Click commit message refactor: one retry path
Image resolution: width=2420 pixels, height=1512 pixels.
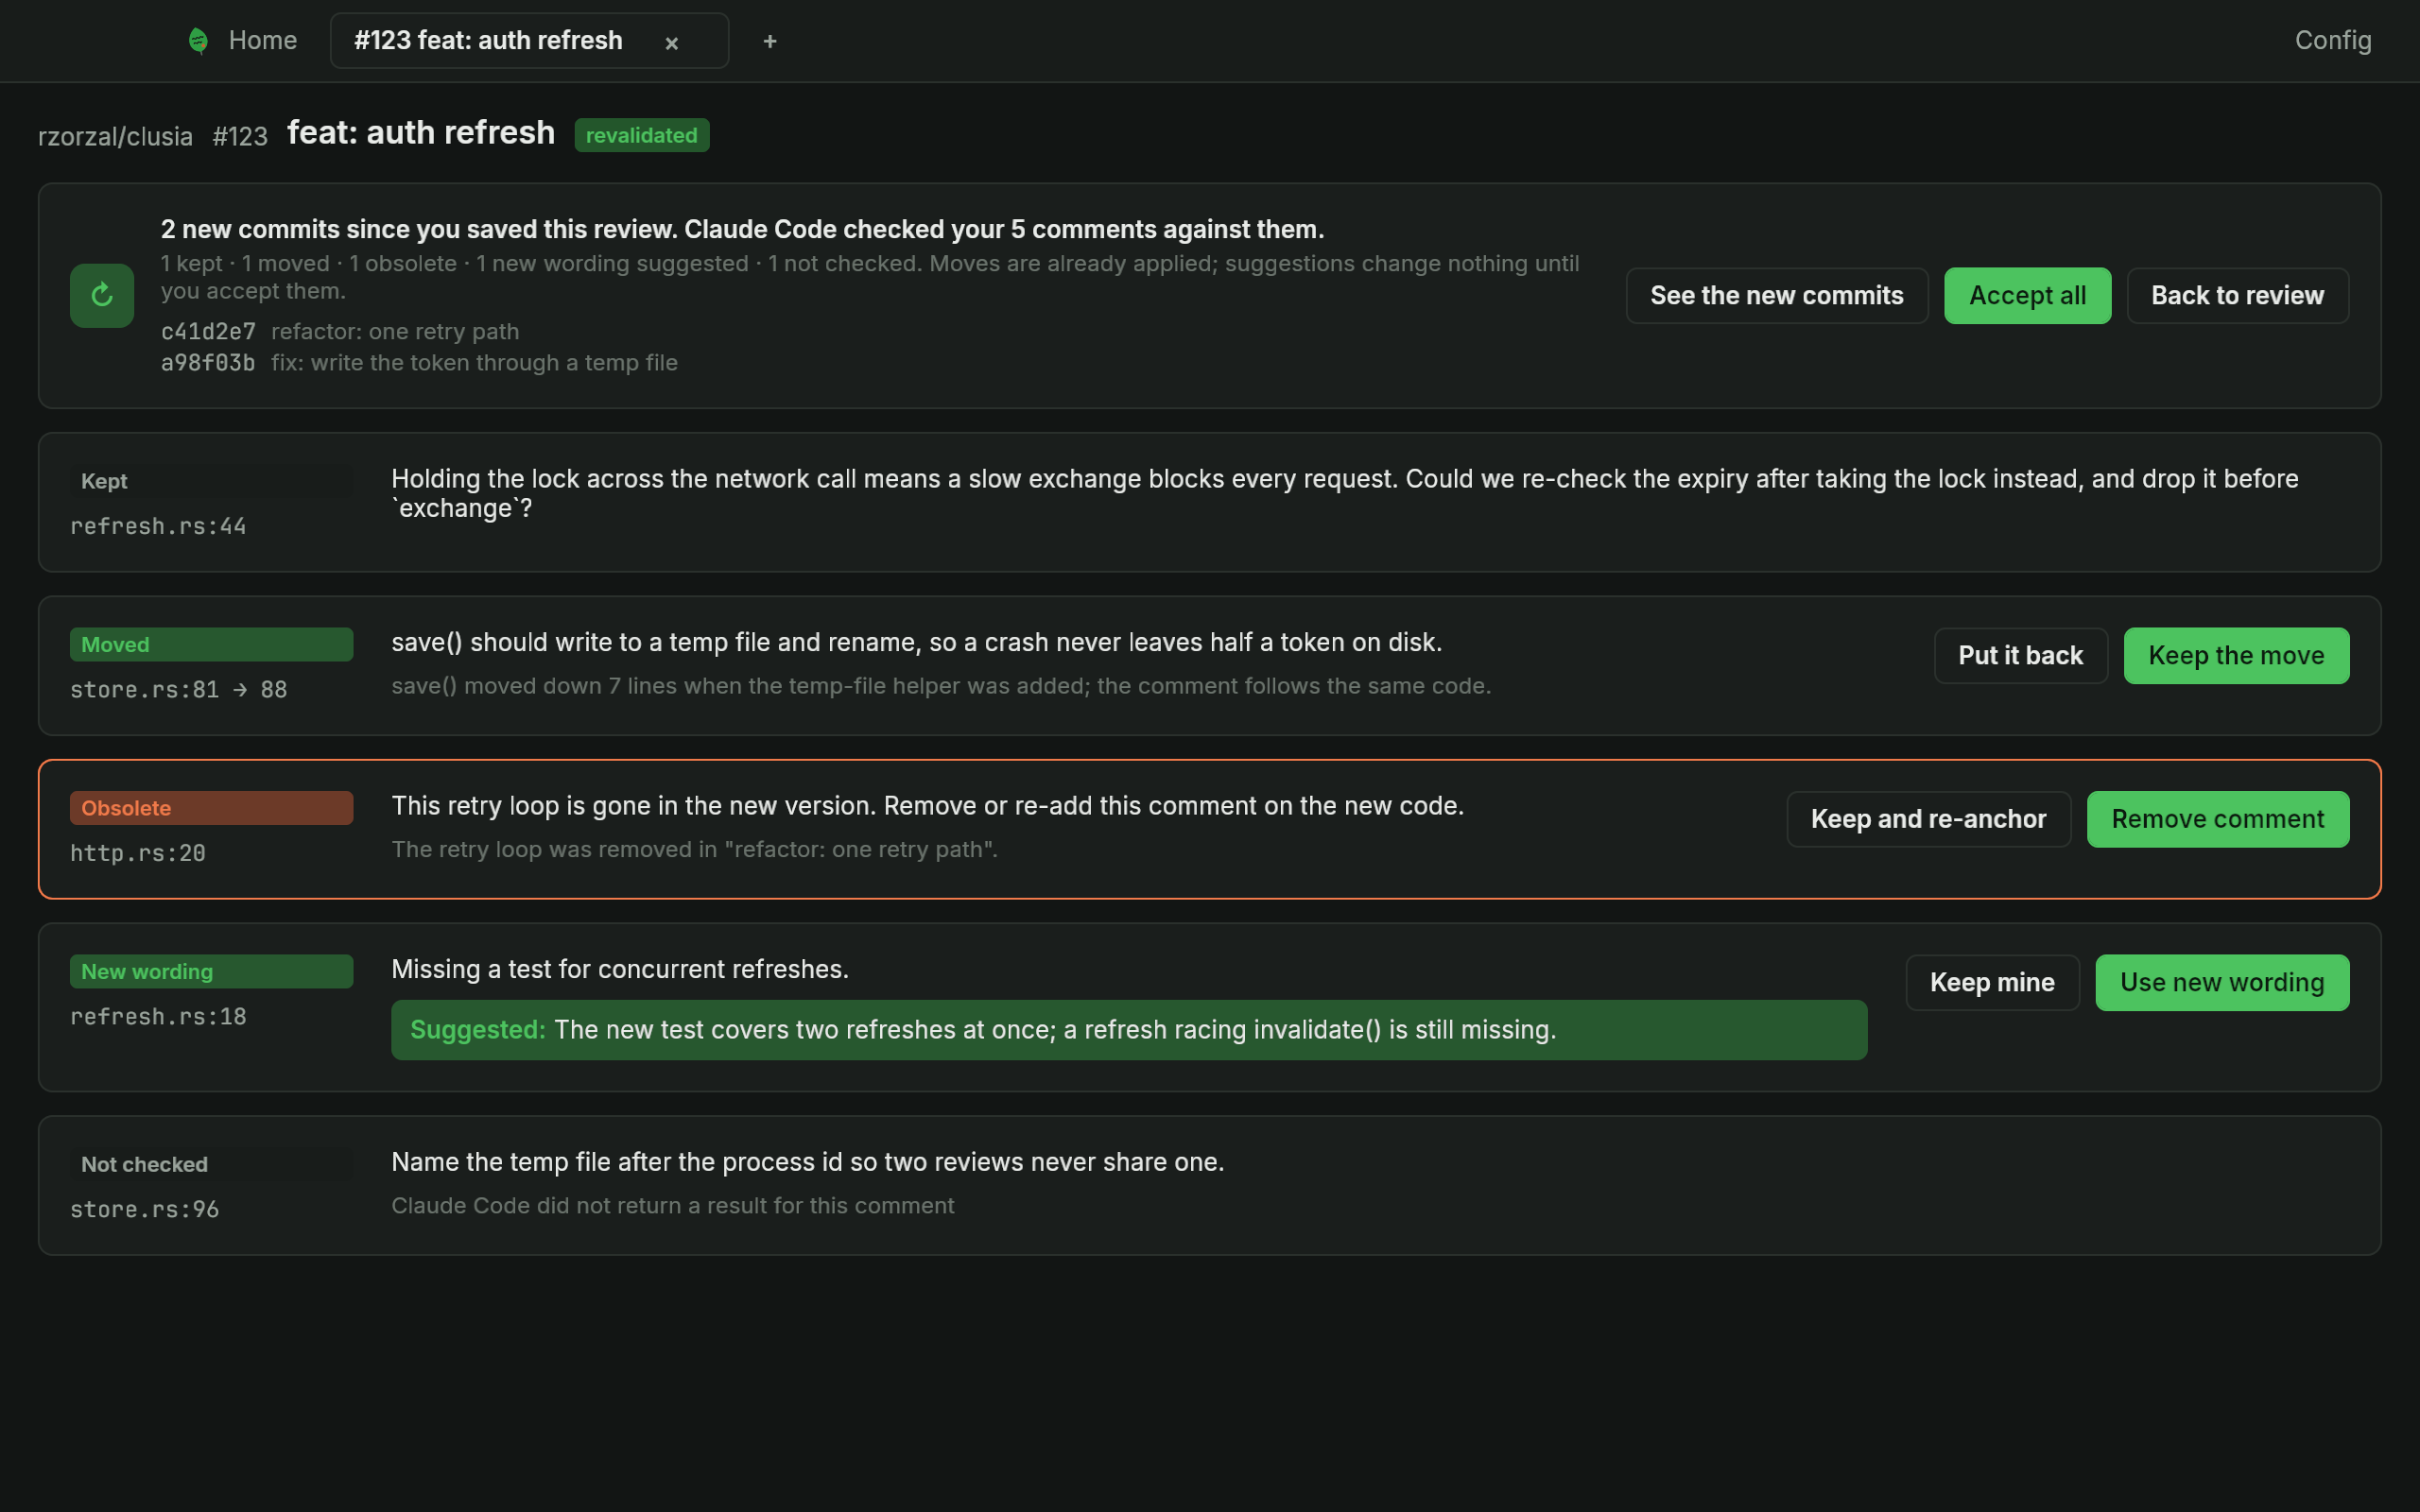click(395, 331)
